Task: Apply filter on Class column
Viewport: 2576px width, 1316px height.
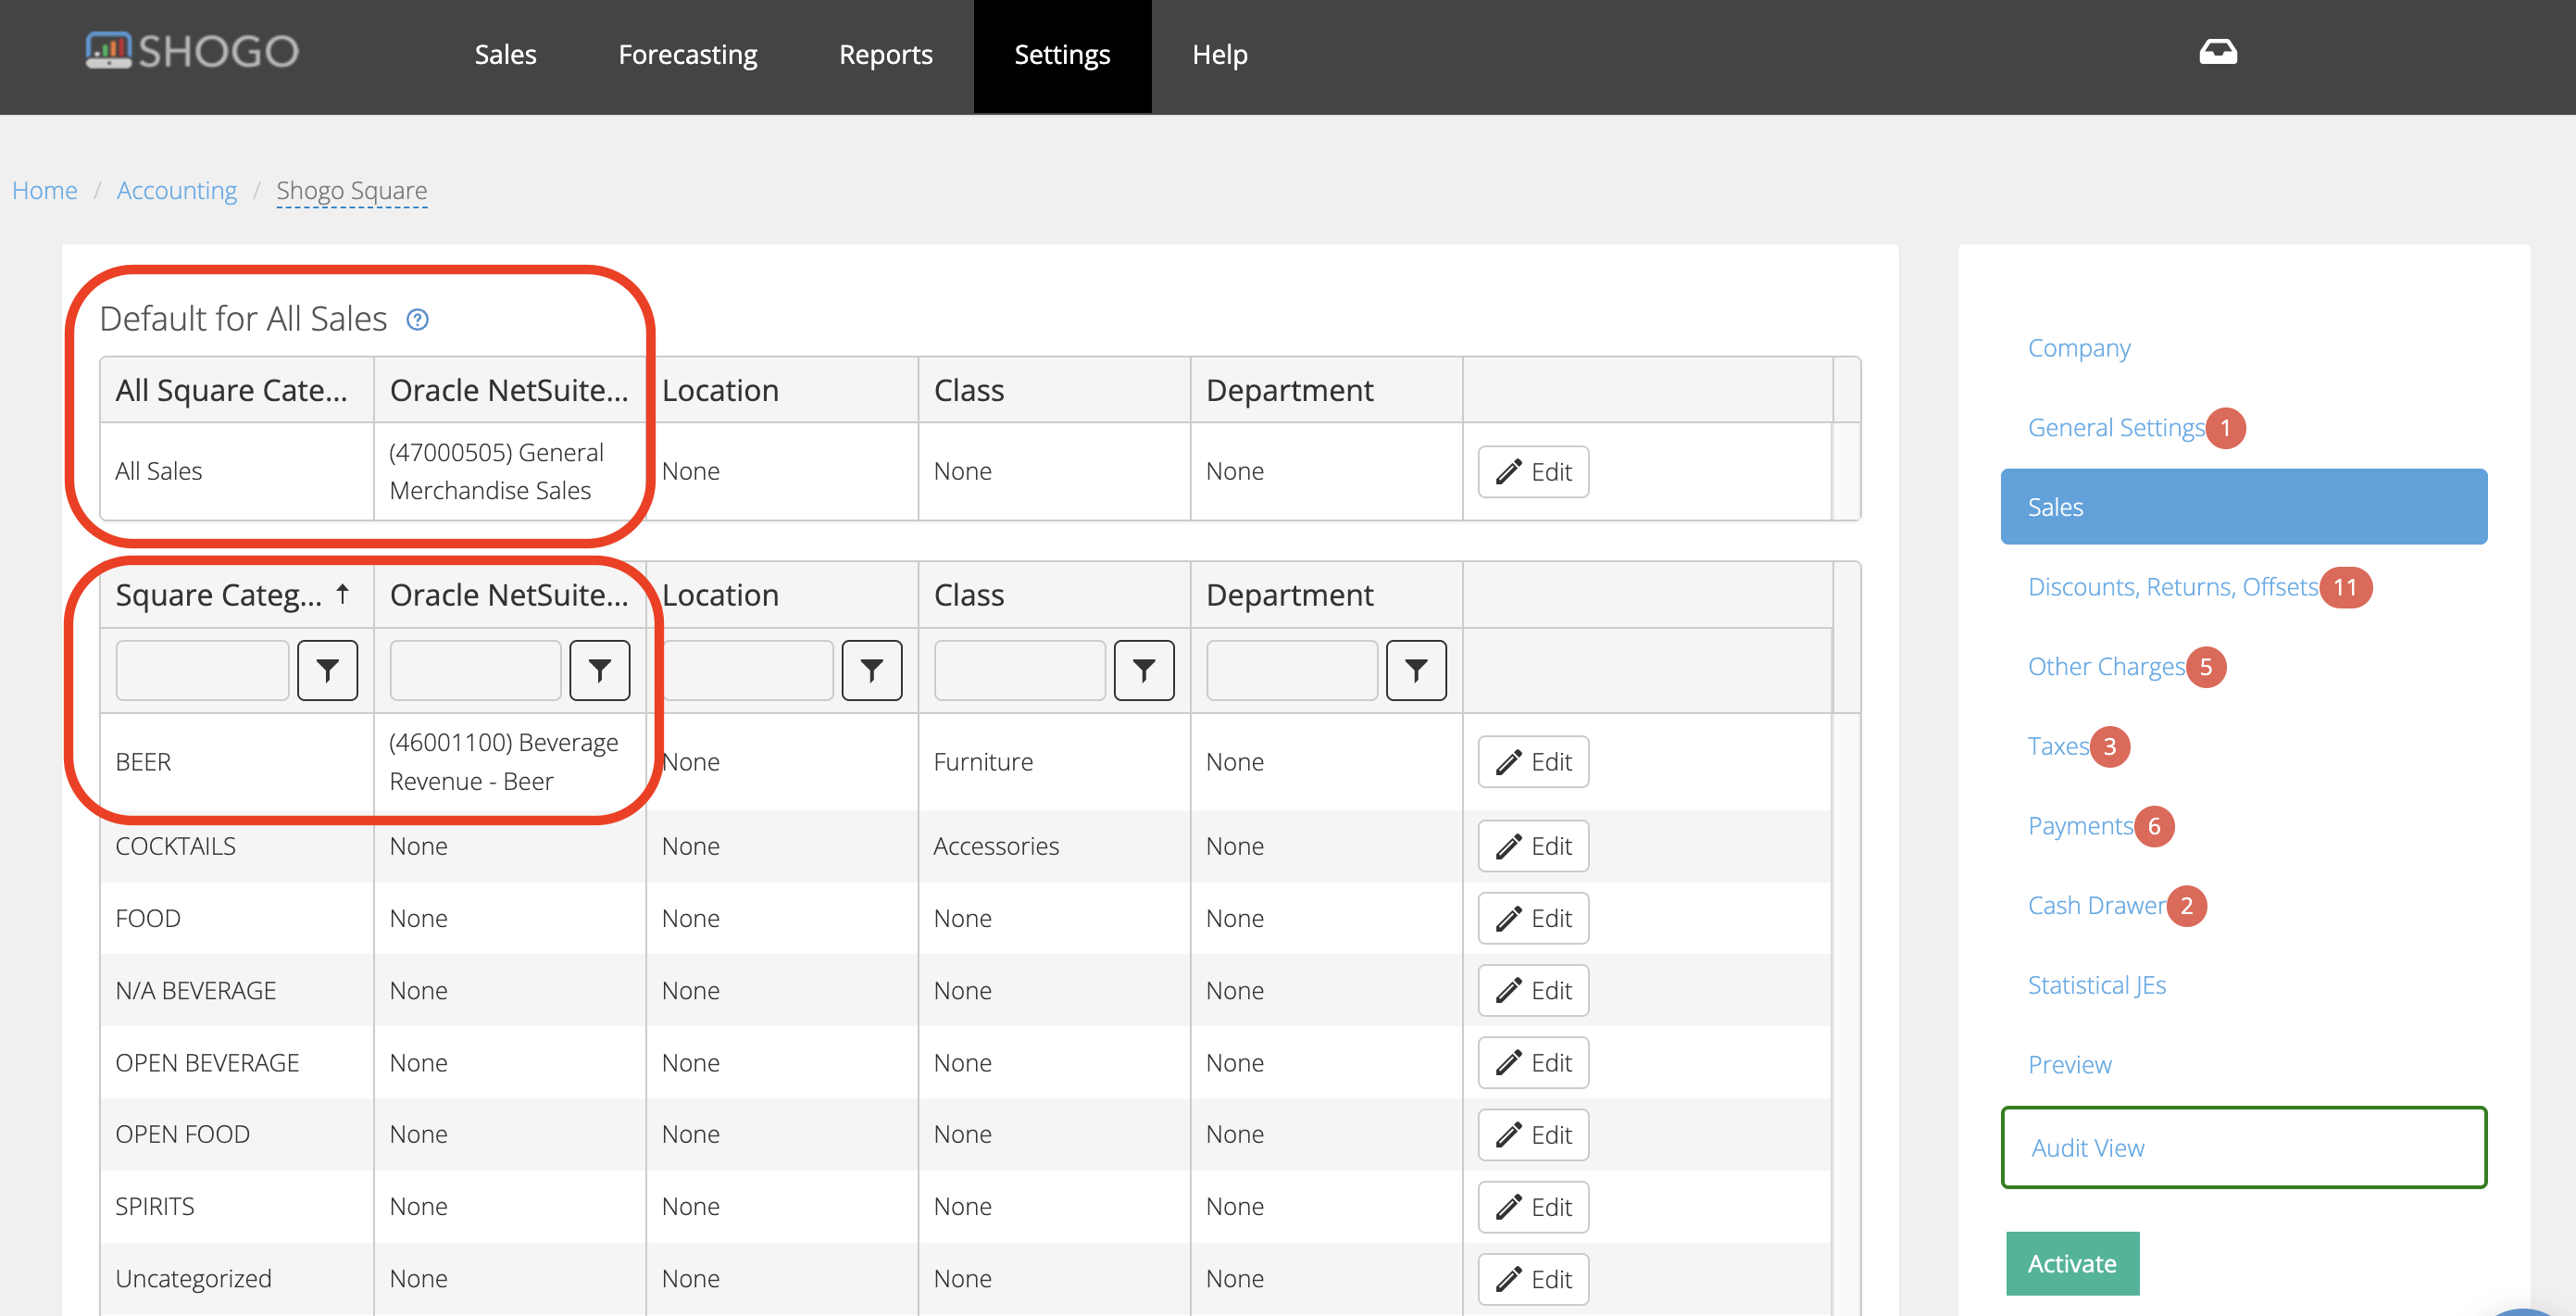Action: 1144,670
